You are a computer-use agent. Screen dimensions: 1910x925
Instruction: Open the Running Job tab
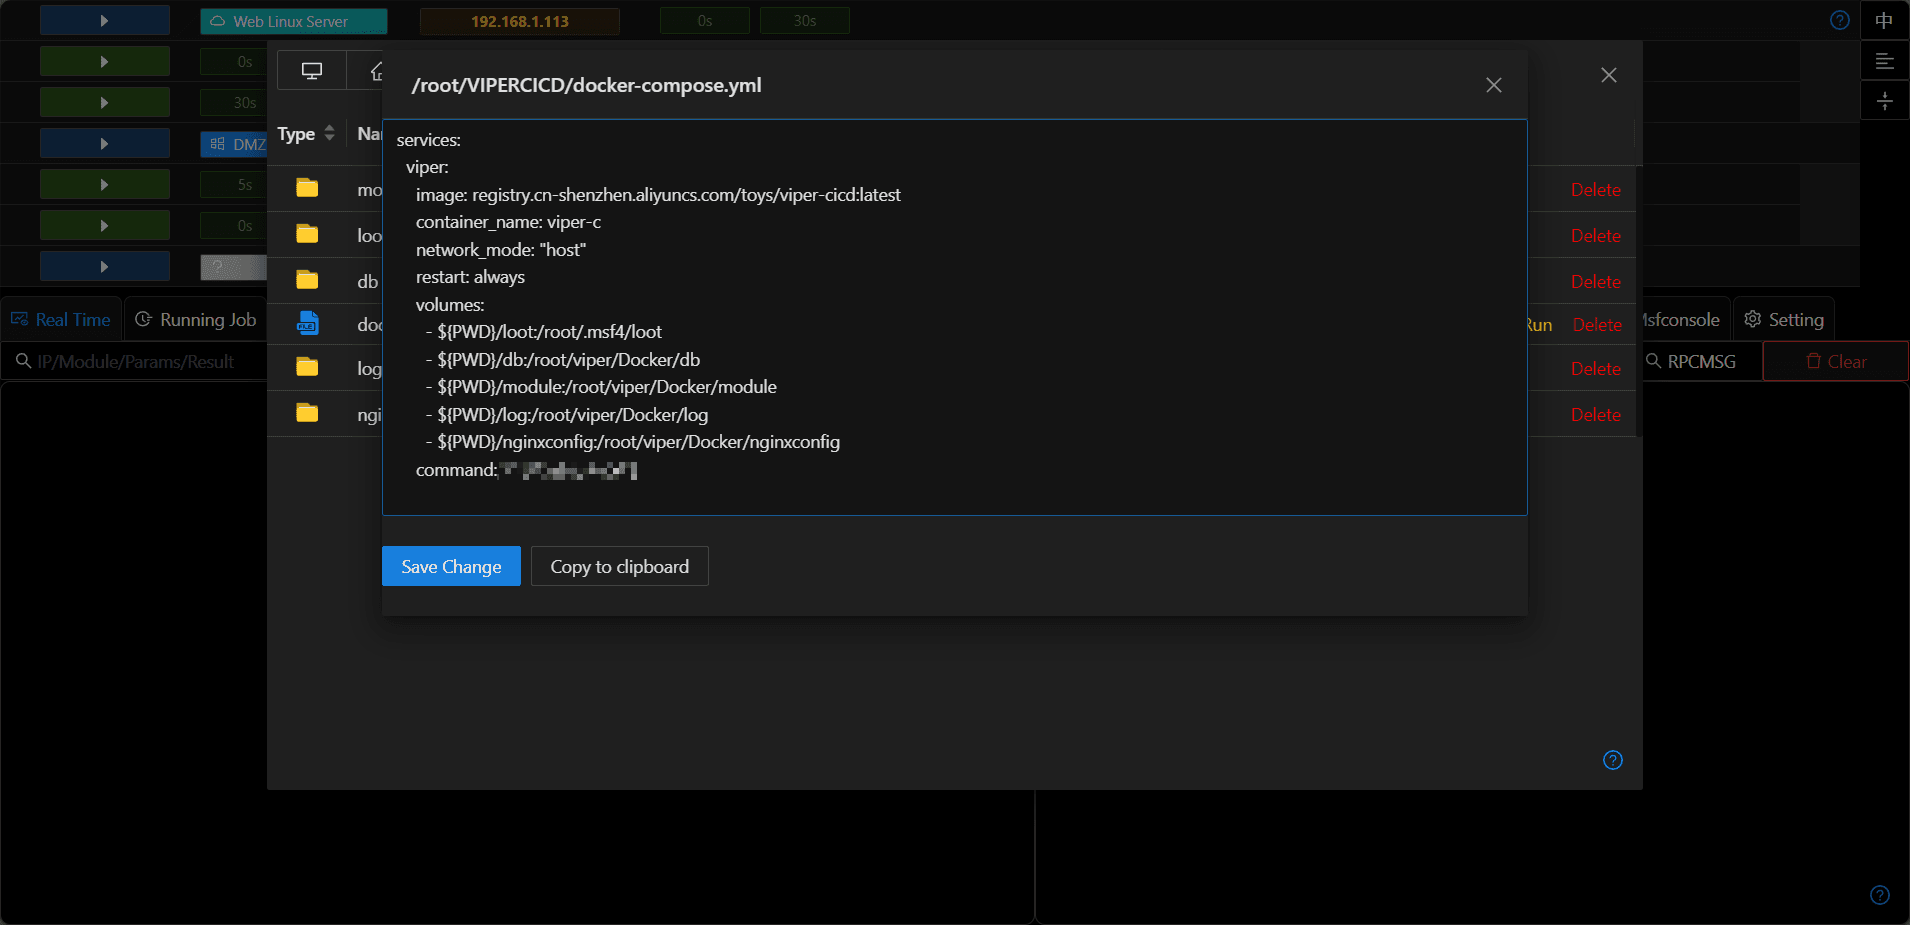(x=196, y=320)
